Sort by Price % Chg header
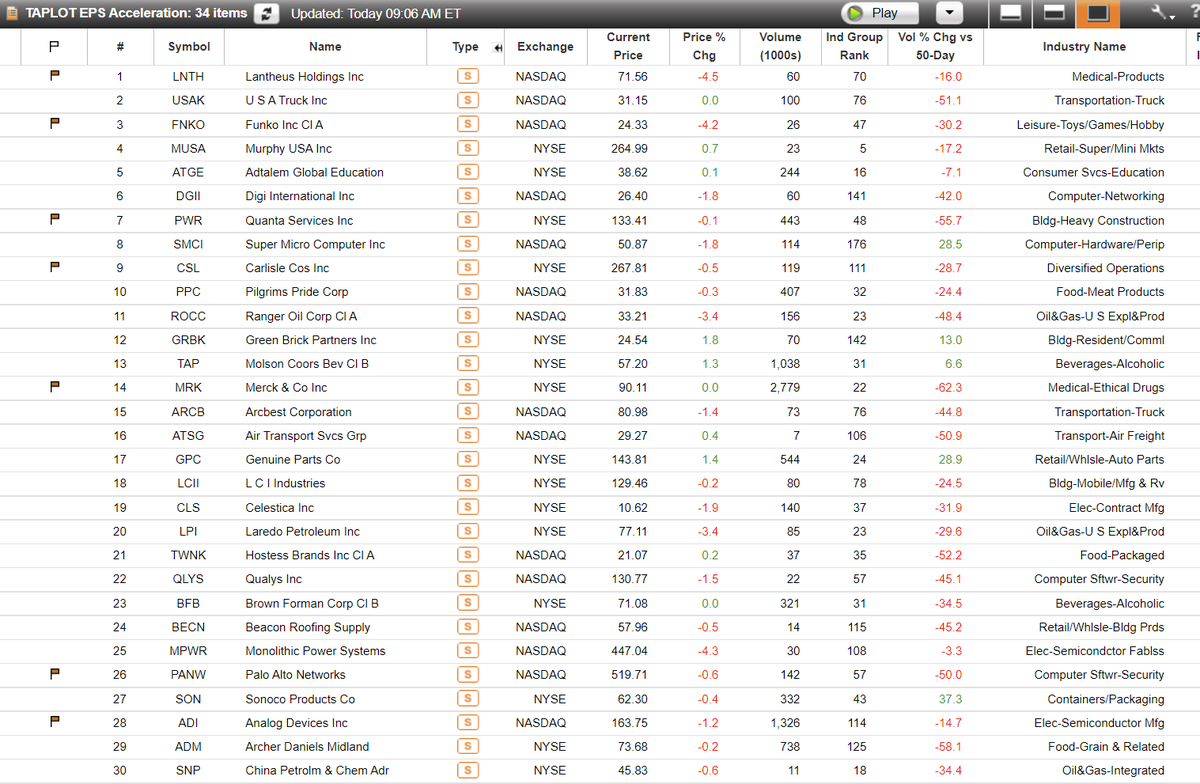The height and width of the screenshot is (784, 1200). point(704,46)
